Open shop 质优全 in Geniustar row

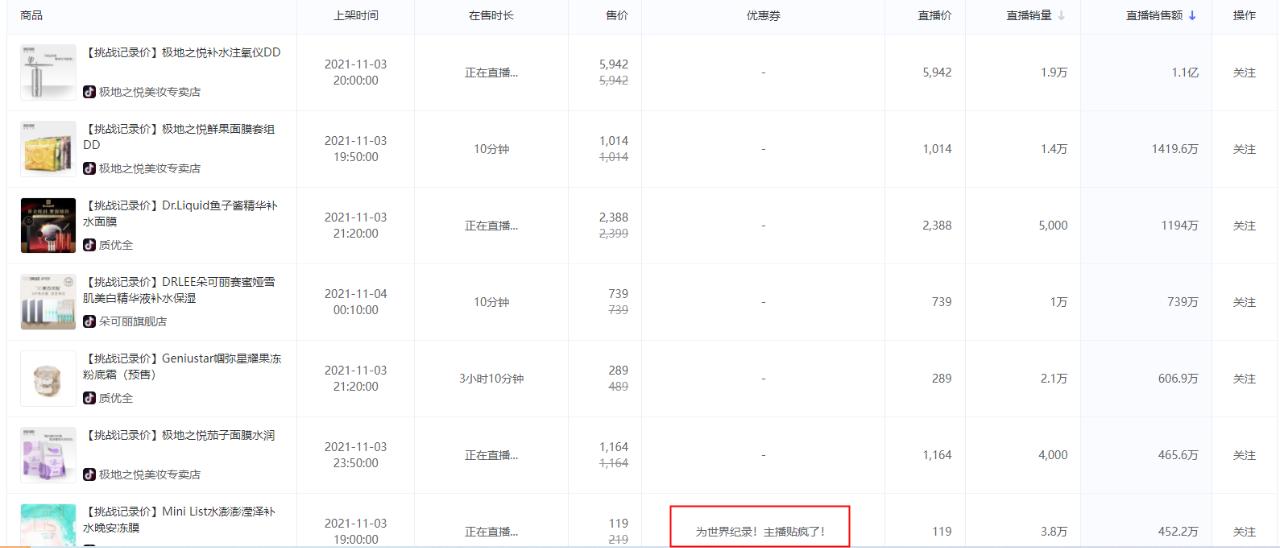[x=115, y=398]
